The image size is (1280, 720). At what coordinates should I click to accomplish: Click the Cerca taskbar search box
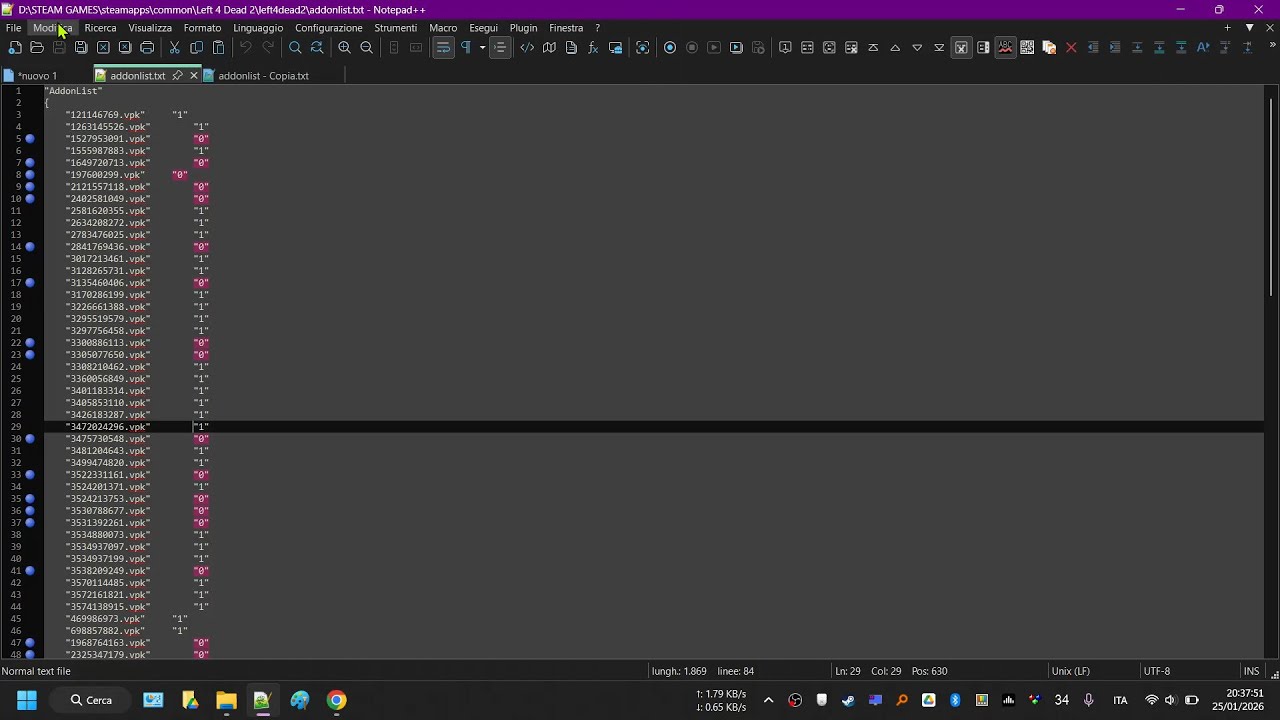(x=92, y=700)
